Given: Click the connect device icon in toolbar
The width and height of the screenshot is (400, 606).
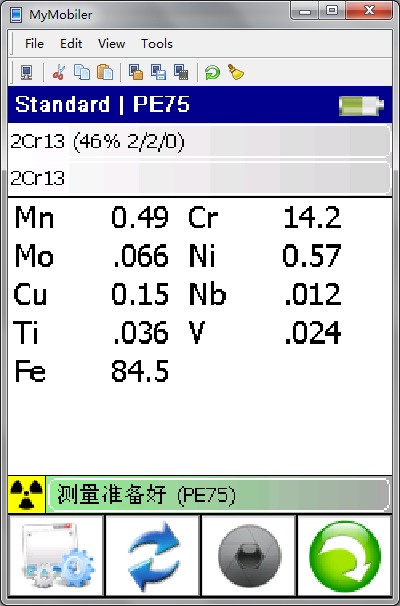Looking at the screenshot, I should (x=26, y=72).
